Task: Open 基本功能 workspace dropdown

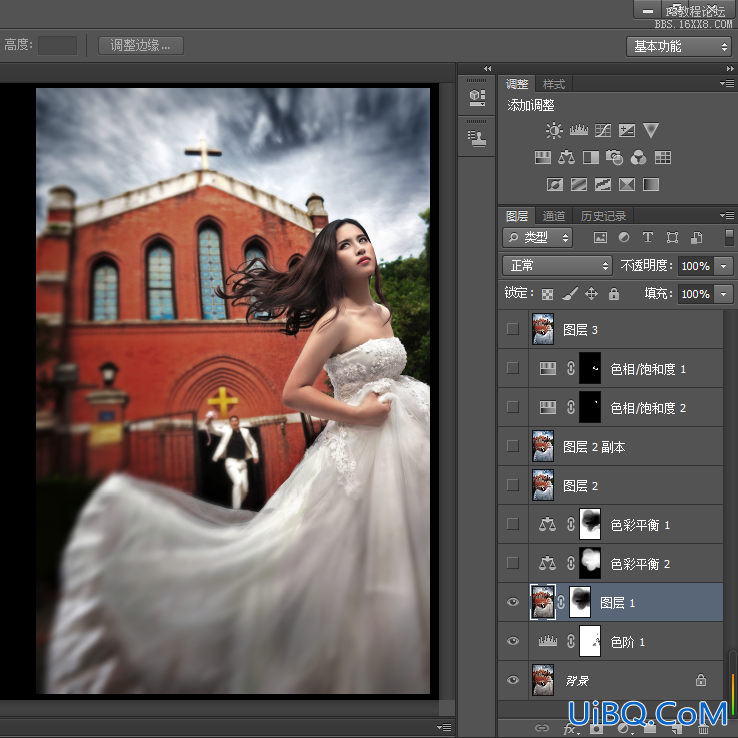Action: [679, 47]
